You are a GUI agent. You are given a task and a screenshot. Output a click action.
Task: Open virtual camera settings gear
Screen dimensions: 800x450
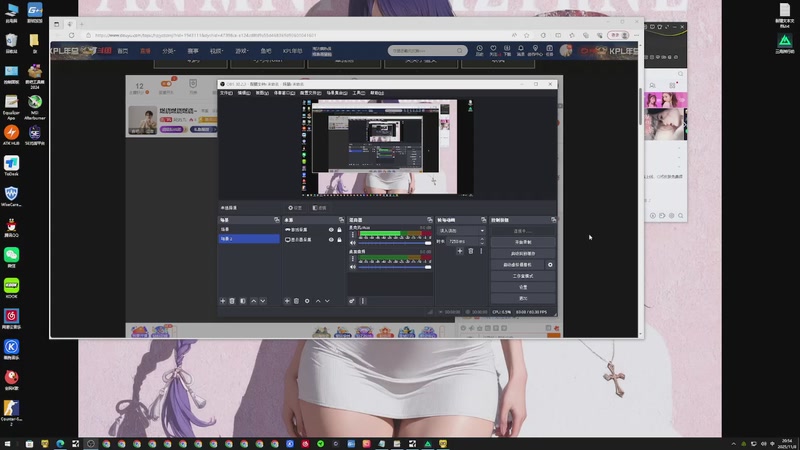pyautogui.click(x=550, y=265)
